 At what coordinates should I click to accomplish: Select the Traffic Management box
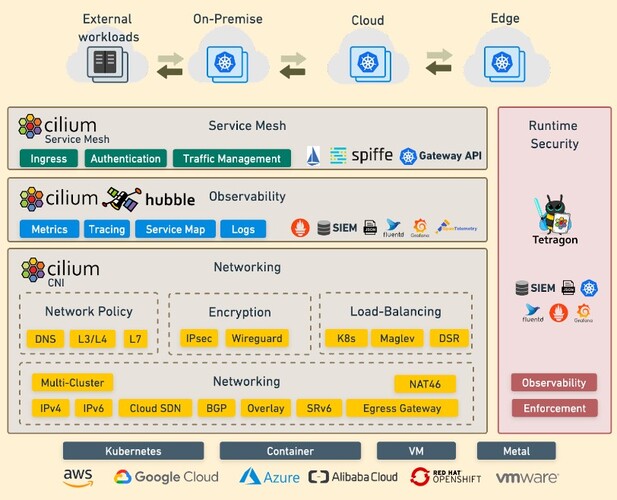232,159
